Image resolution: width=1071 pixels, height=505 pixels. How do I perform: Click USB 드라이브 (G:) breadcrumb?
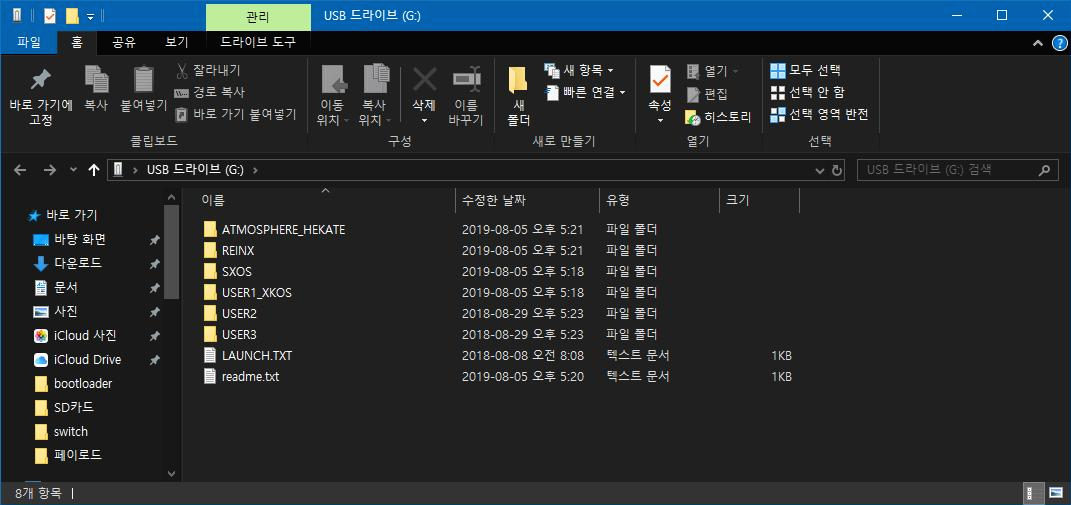(x=195, y=170)
